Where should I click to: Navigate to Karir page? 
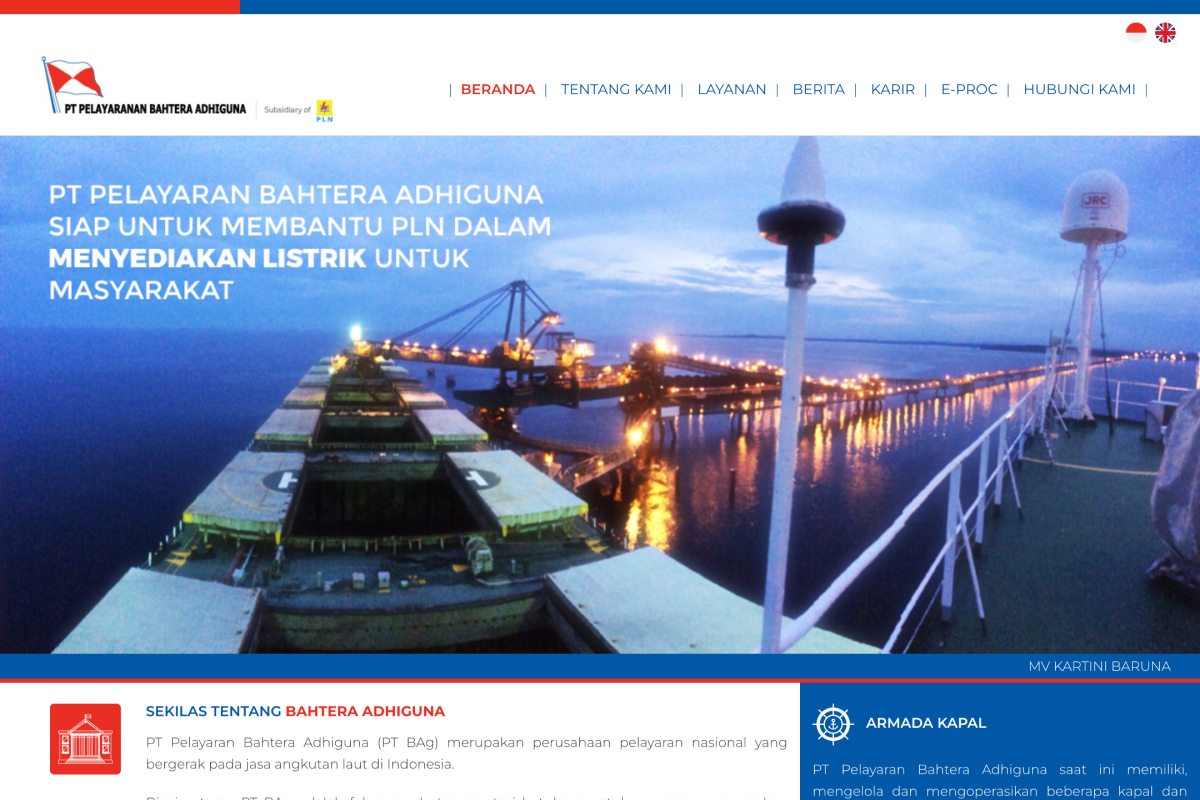tap(892, 89)
